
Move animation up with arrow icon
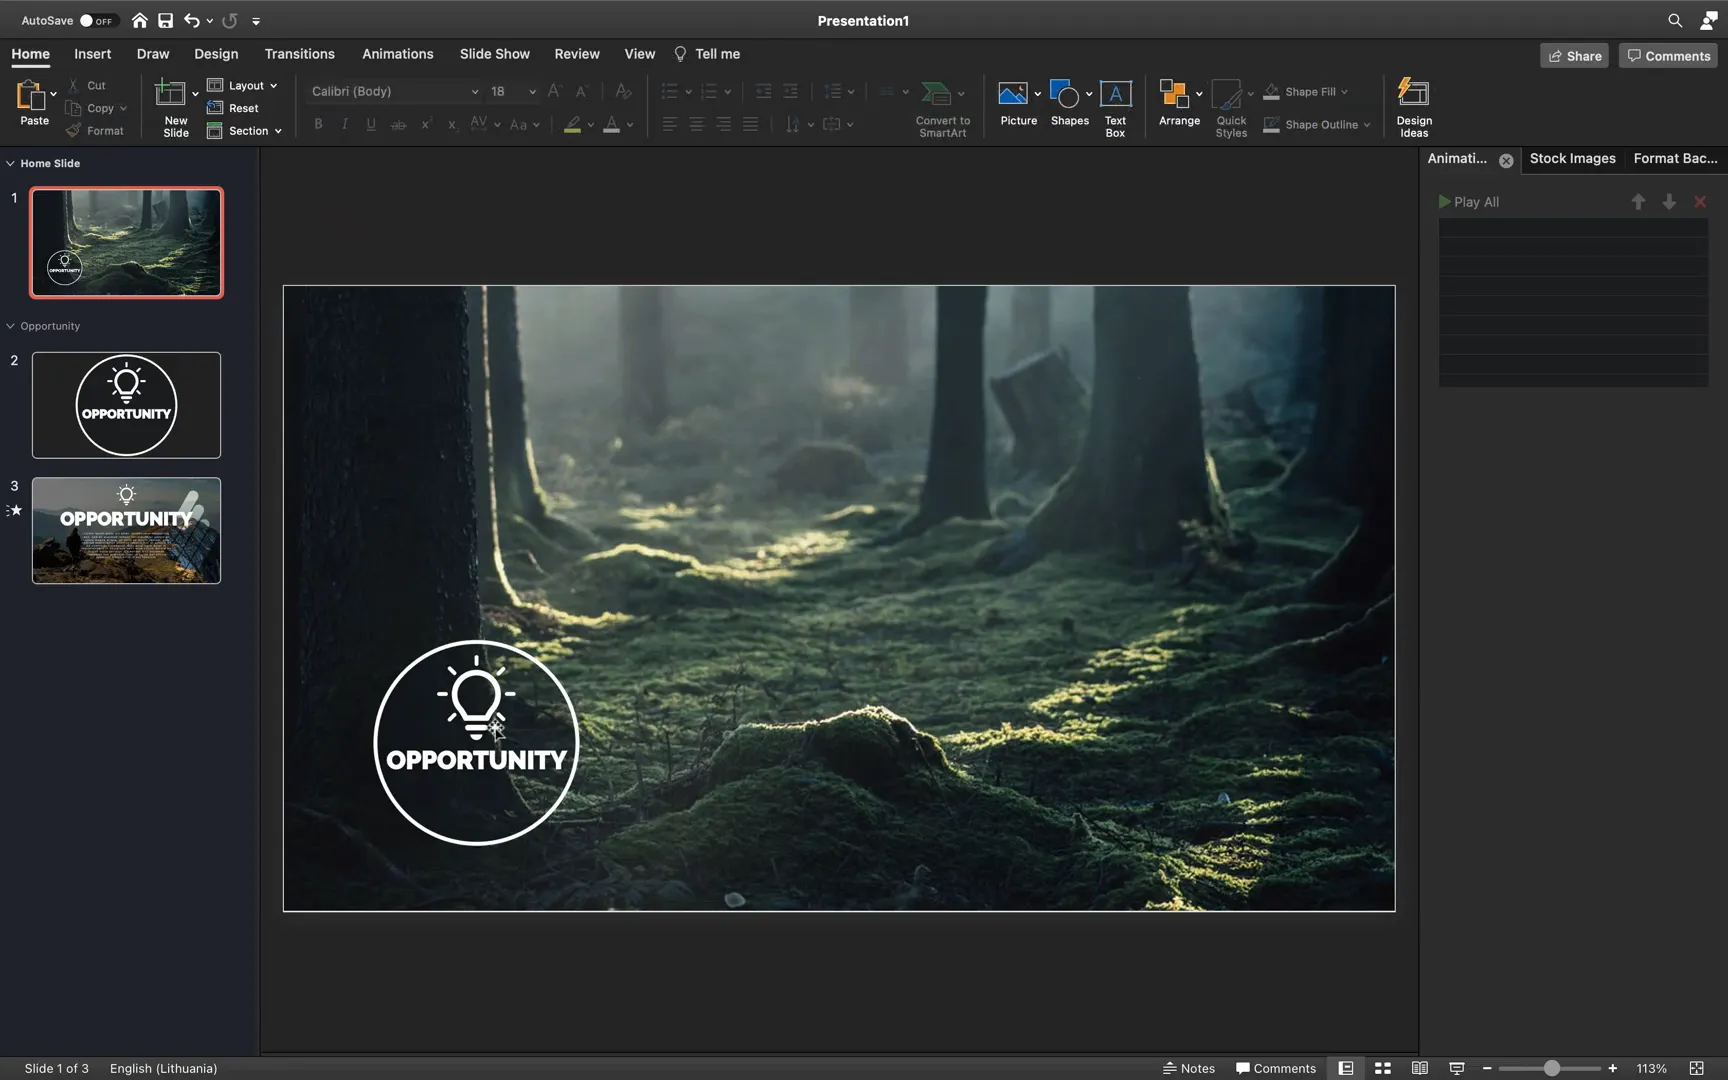tap(1638, 202)
